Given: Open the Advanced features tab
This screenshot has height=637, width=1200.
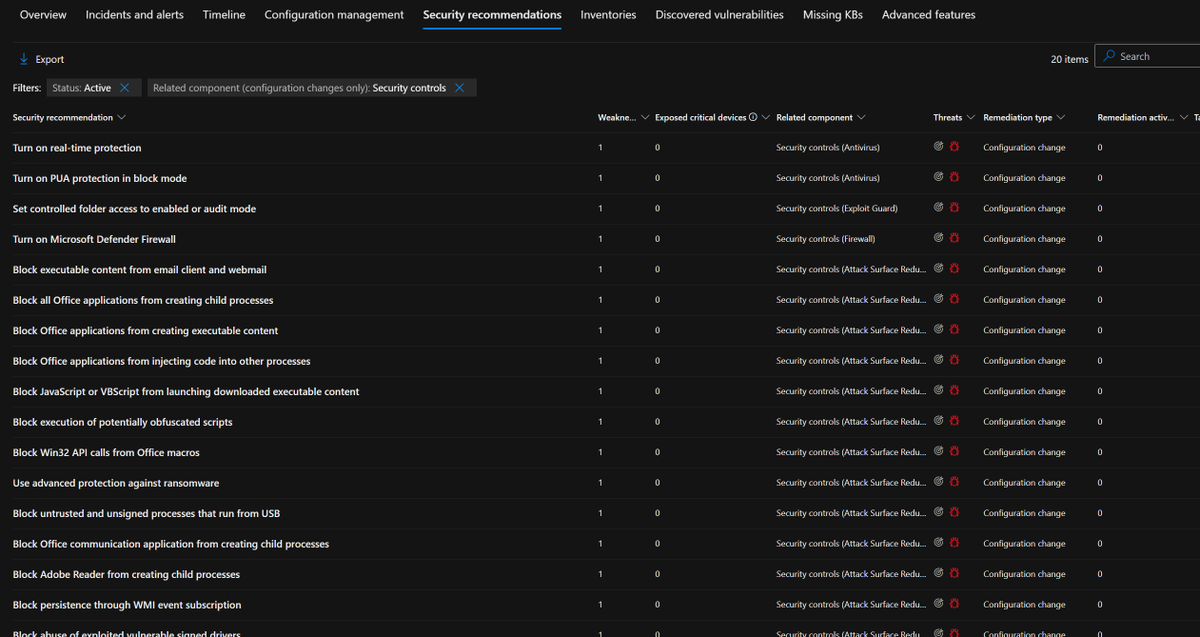Looking at the screenshot, I should (x=928, y=15).
